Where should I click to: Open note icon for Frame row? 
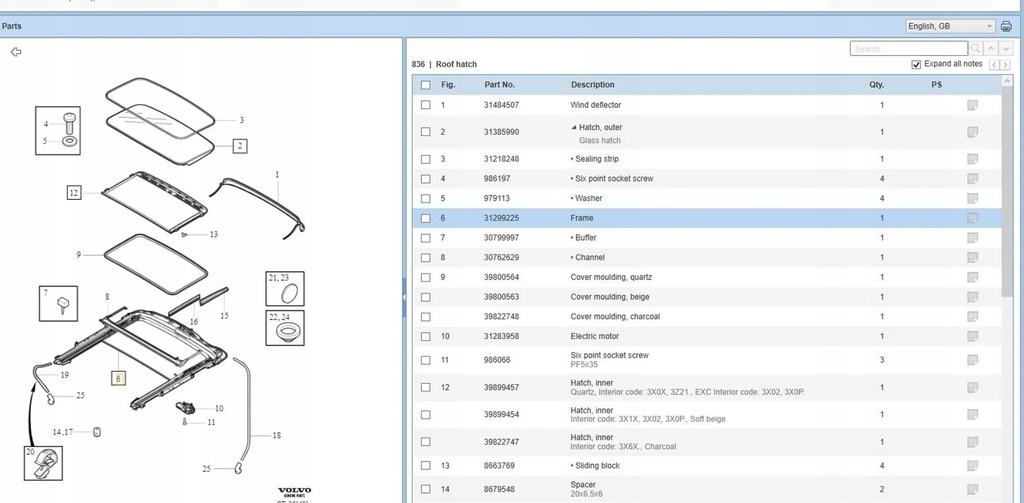[972, 218]
